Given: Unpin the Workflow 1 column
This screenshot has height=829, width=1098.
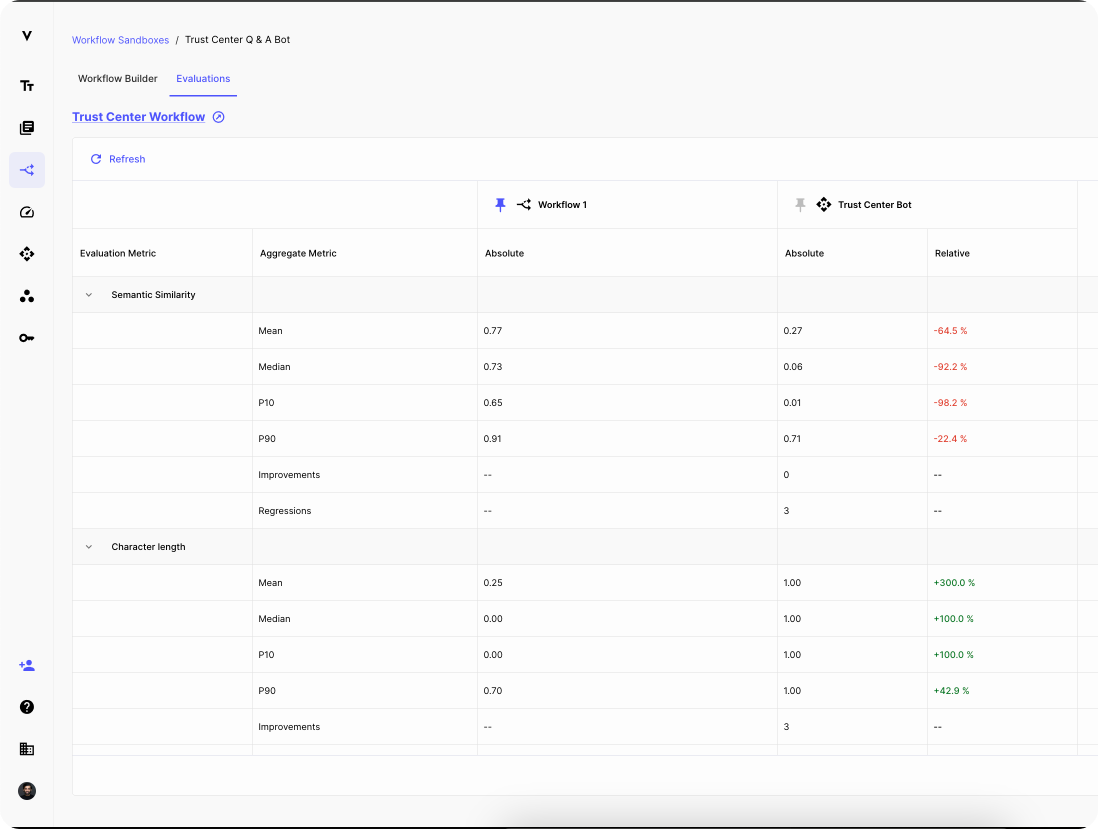Looking at the screenshot, I should coord(500,204).
